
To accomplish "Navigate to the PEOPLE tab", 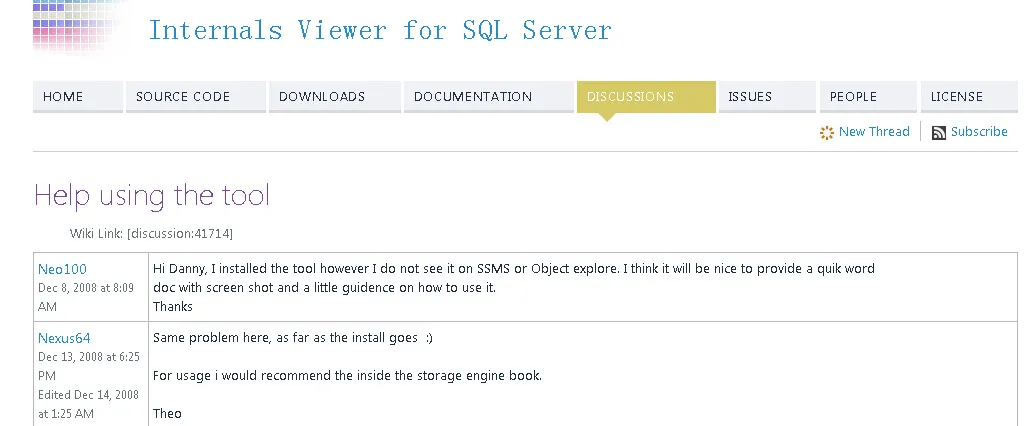I will (x=853, y=97).
